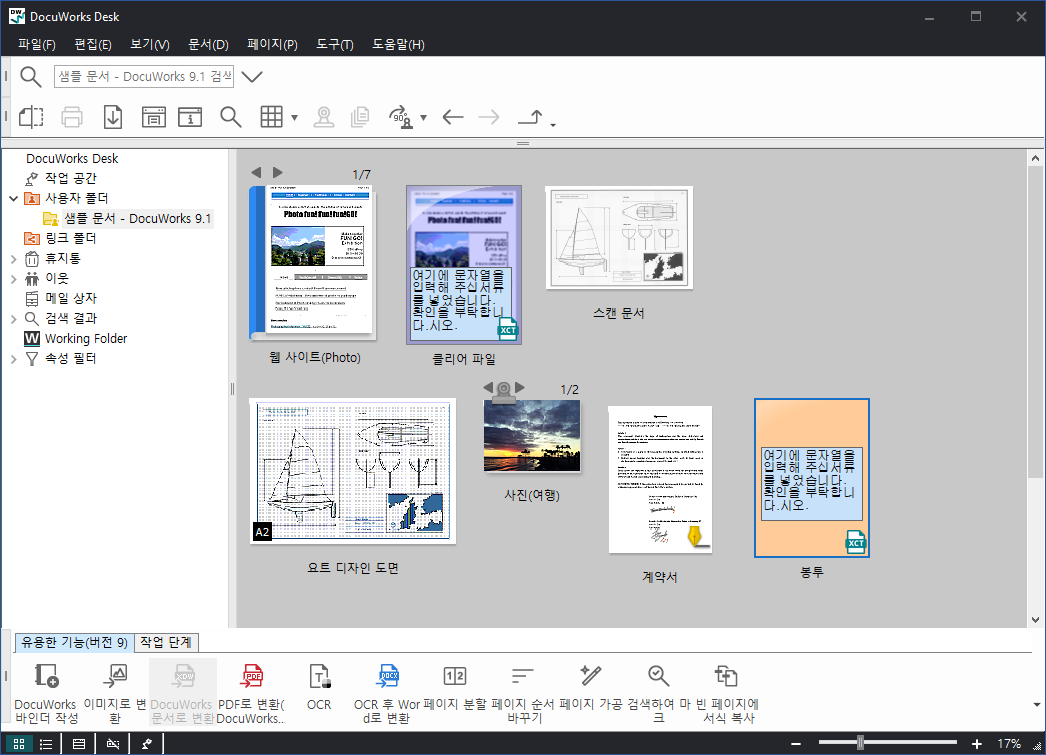Open the 편집(E) menu
This screenshot has height=755, width=1046.
93,45
